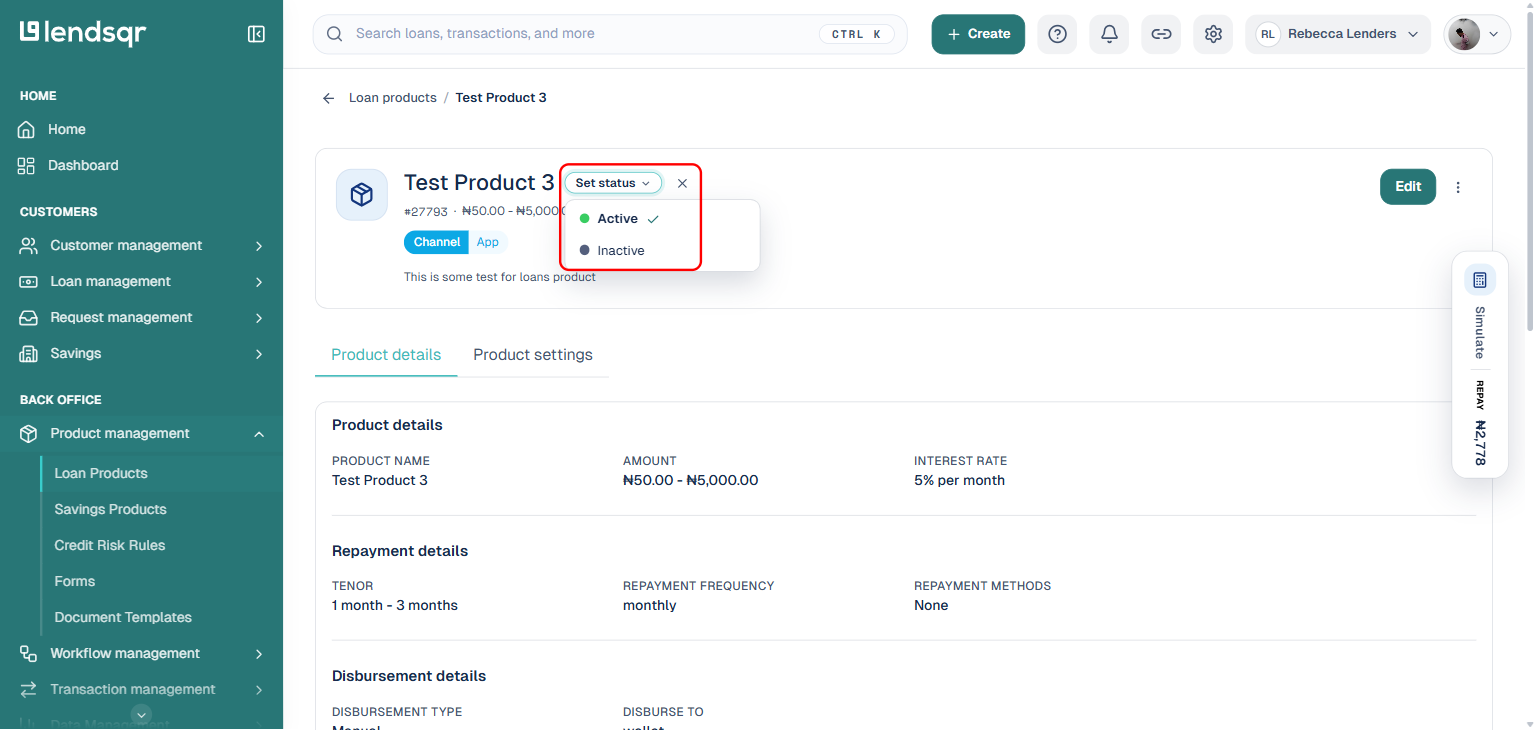Select the Active status option
This screenshot has width=1535, height=730.
point(661,218)
